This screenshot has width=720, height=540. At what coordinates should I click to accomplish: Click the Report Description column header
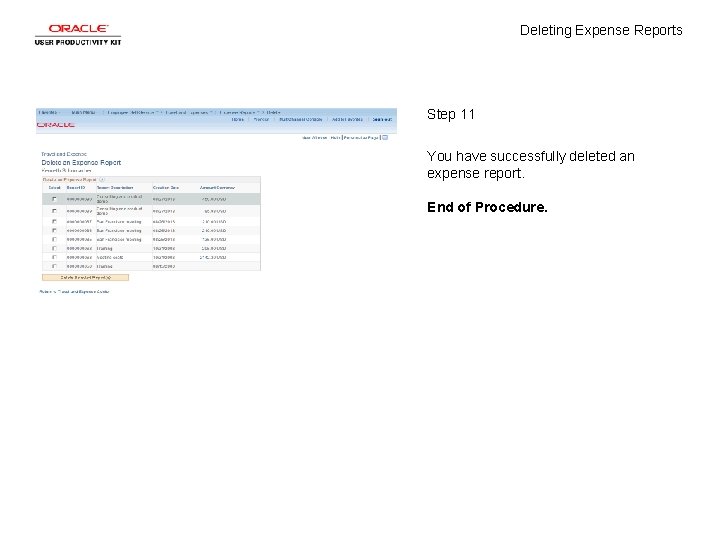[115, 188]
